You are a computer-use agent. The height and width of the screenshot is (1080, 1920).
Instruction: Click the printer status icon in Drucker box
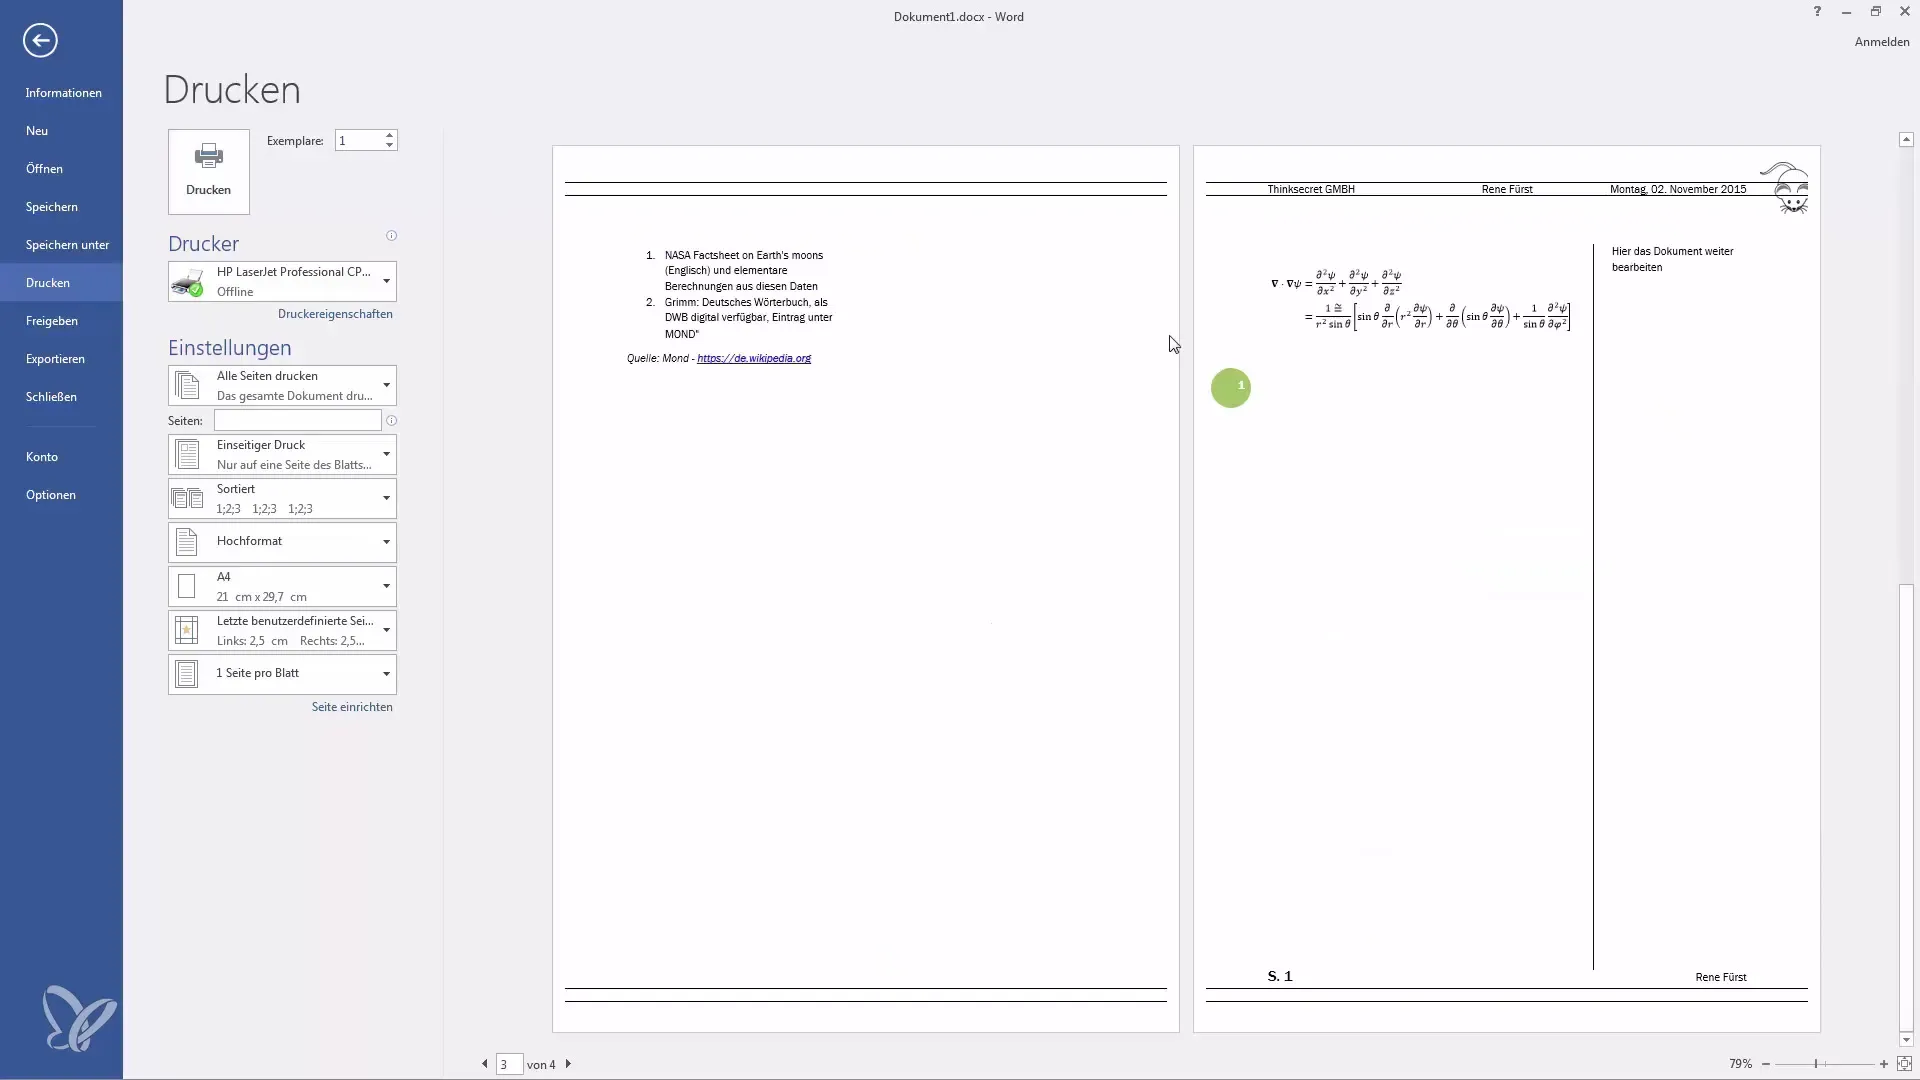pos(188,283)
